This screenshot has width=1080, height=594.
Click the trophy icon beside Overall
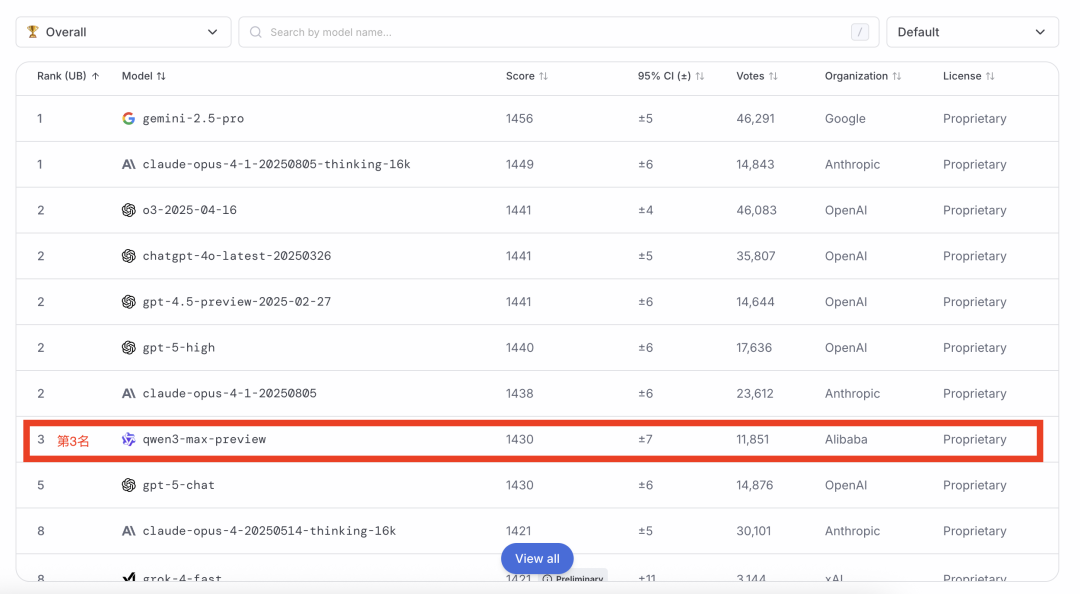32,32
